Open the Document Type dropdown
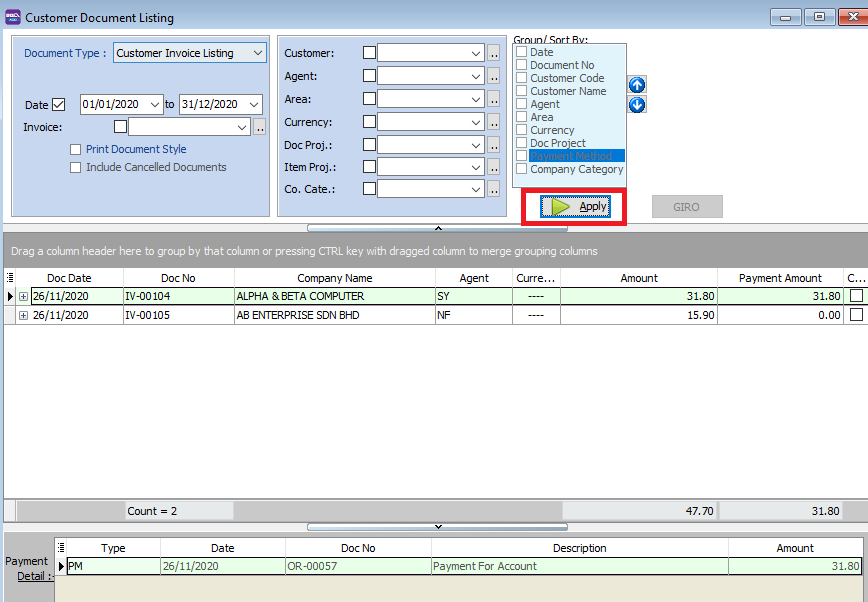 (x=257, y=53)
